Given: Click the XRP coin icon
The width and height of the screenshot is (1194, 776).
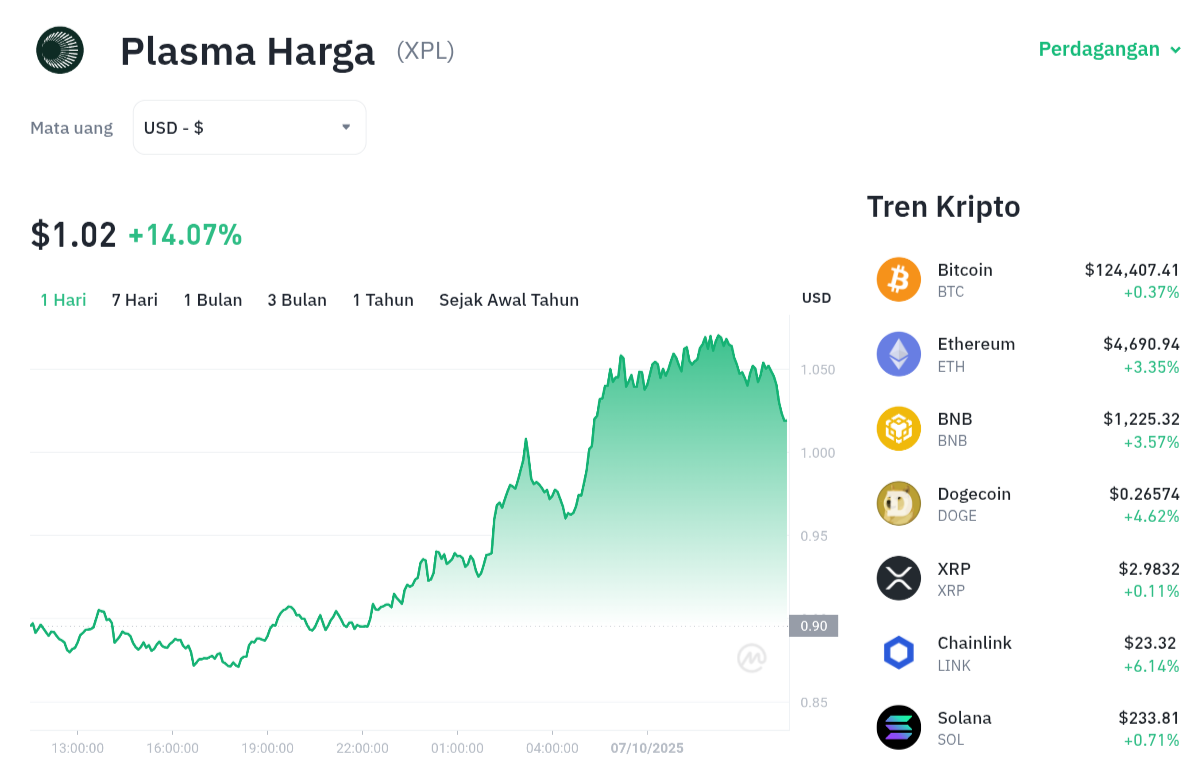Looking at the screenshot, I should 898,578.
